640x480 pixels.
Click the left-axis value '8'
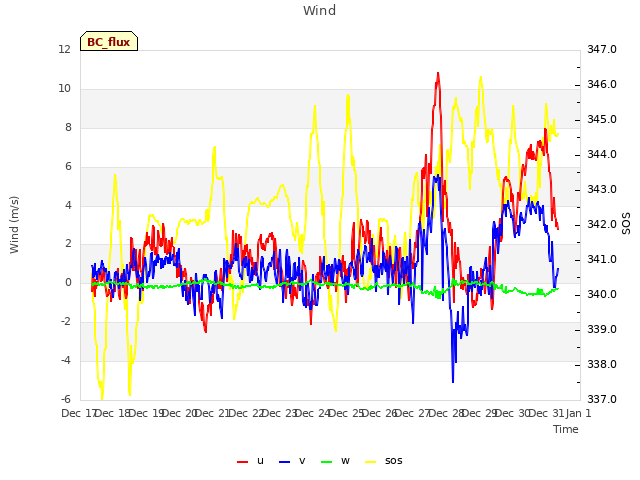[x=68, y=128]
